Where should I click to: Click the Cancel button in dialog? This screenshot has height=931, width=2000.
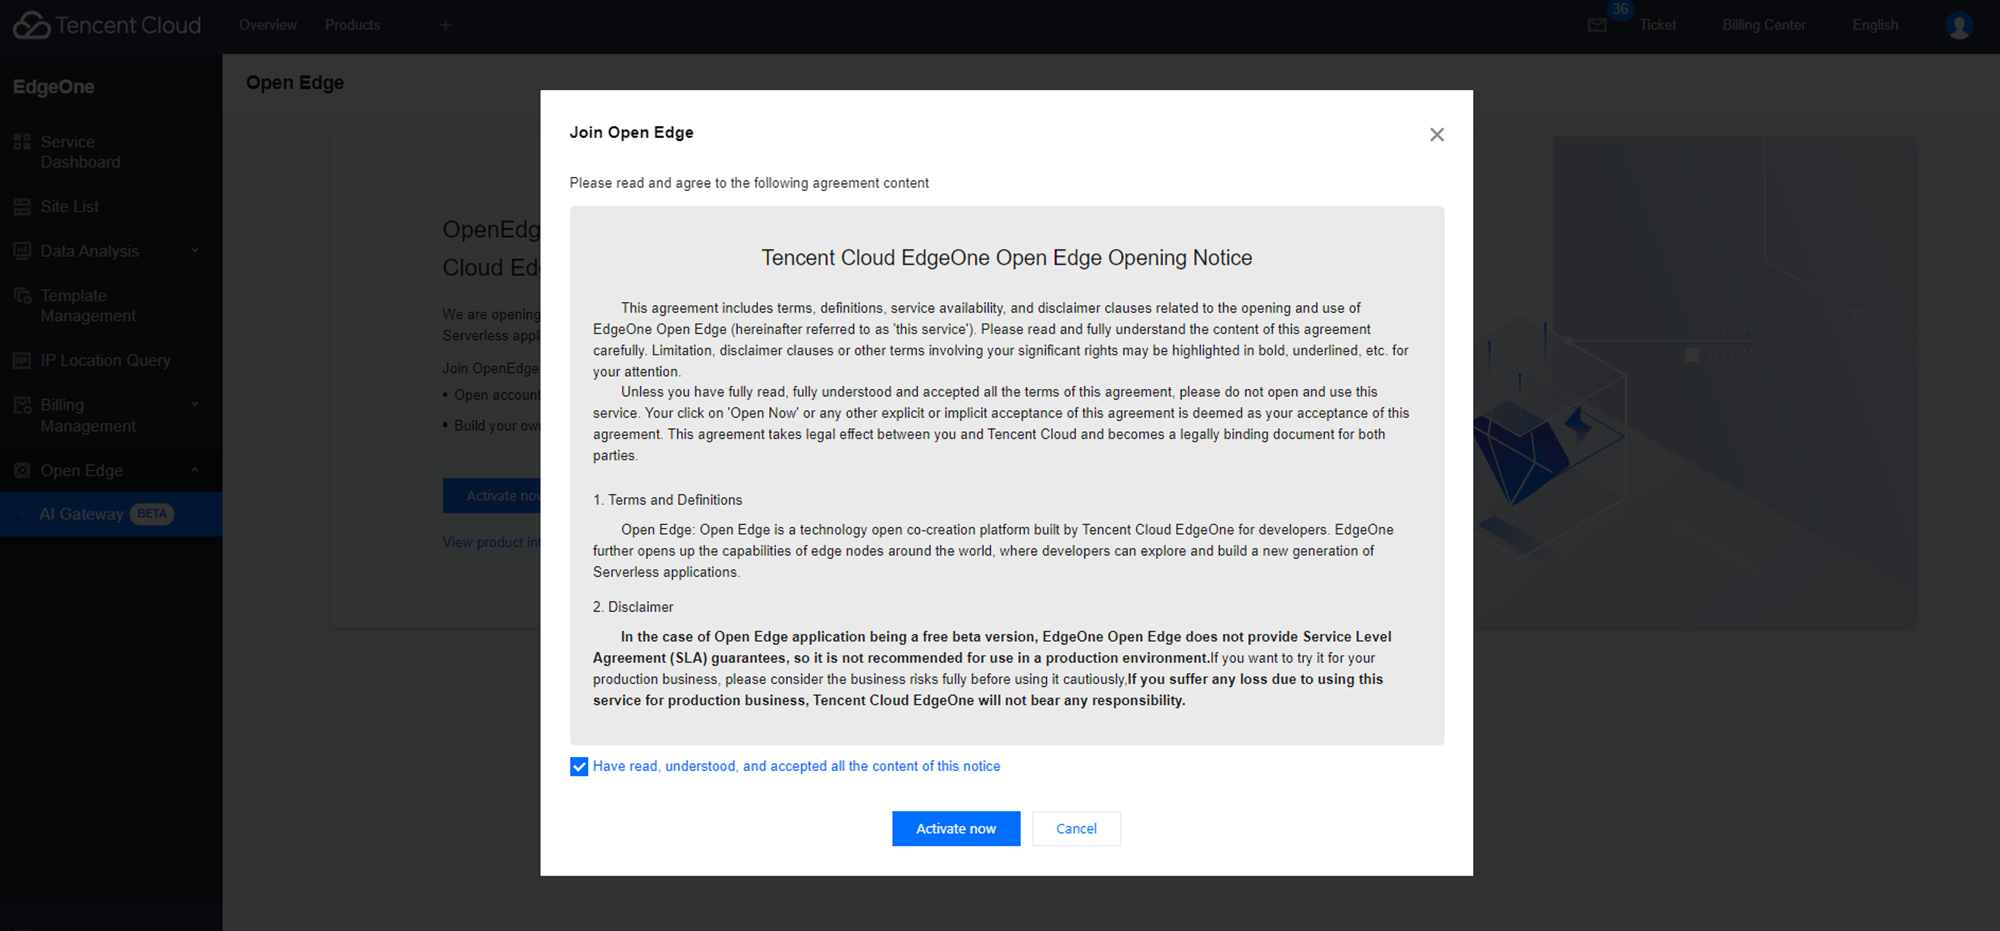tap(1076, 829)
